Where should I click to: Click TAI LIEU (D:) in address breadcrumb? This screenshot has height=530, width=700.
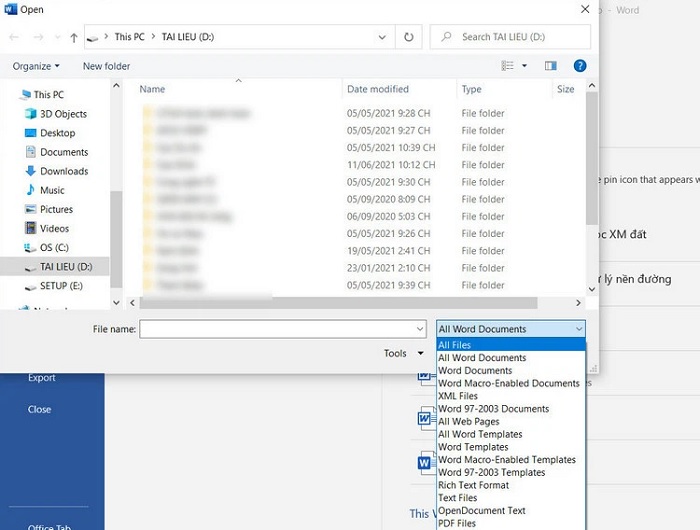(x=188, y=37)
